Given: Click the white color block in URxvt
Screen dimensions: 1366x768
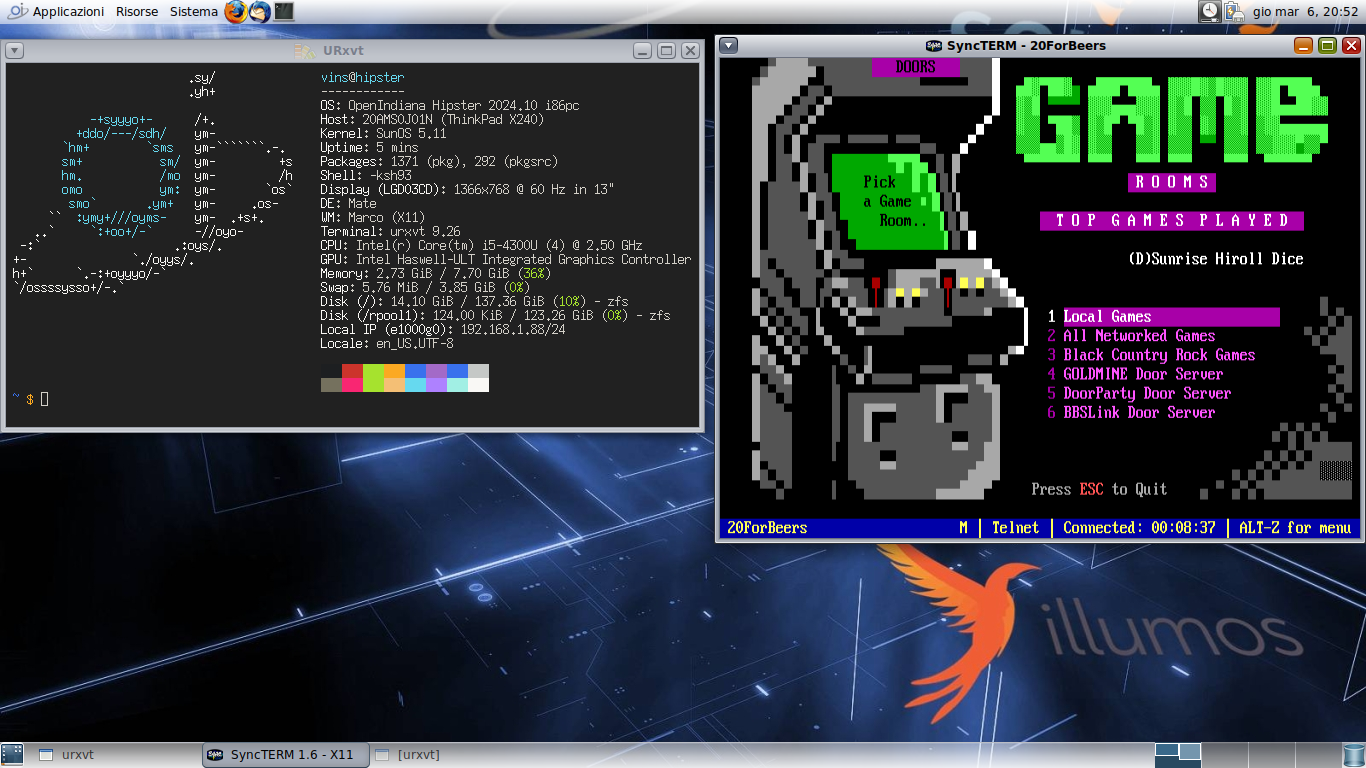Looking at the screenshot, I should (478, 385).
